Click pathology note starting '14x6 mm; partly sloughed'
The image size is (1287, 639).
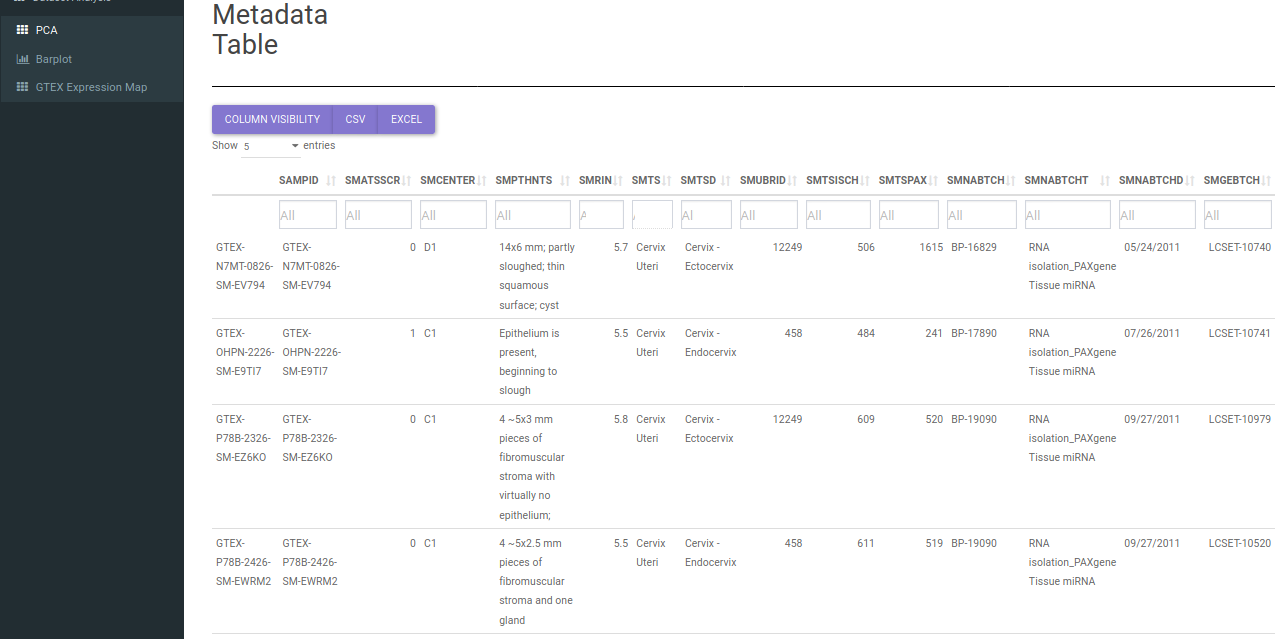coord(537,276)
